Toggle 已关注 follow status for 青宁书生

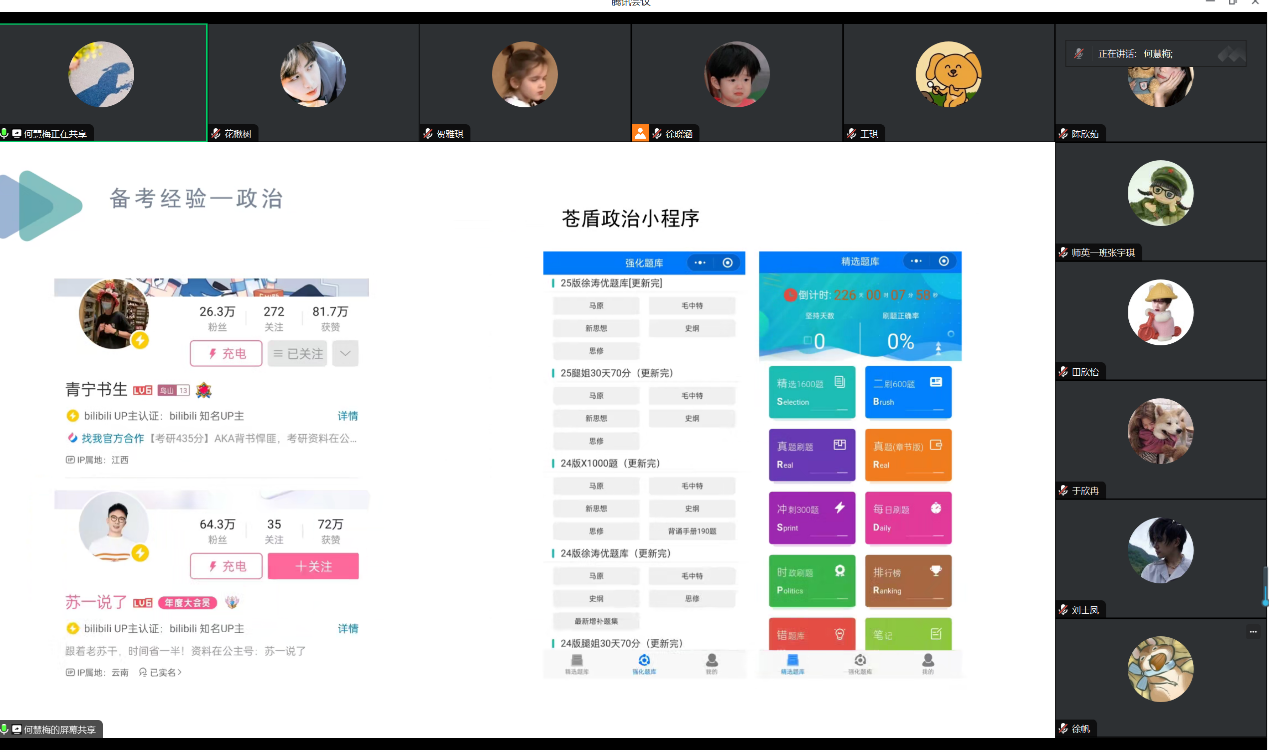click(x=298, y=353)
